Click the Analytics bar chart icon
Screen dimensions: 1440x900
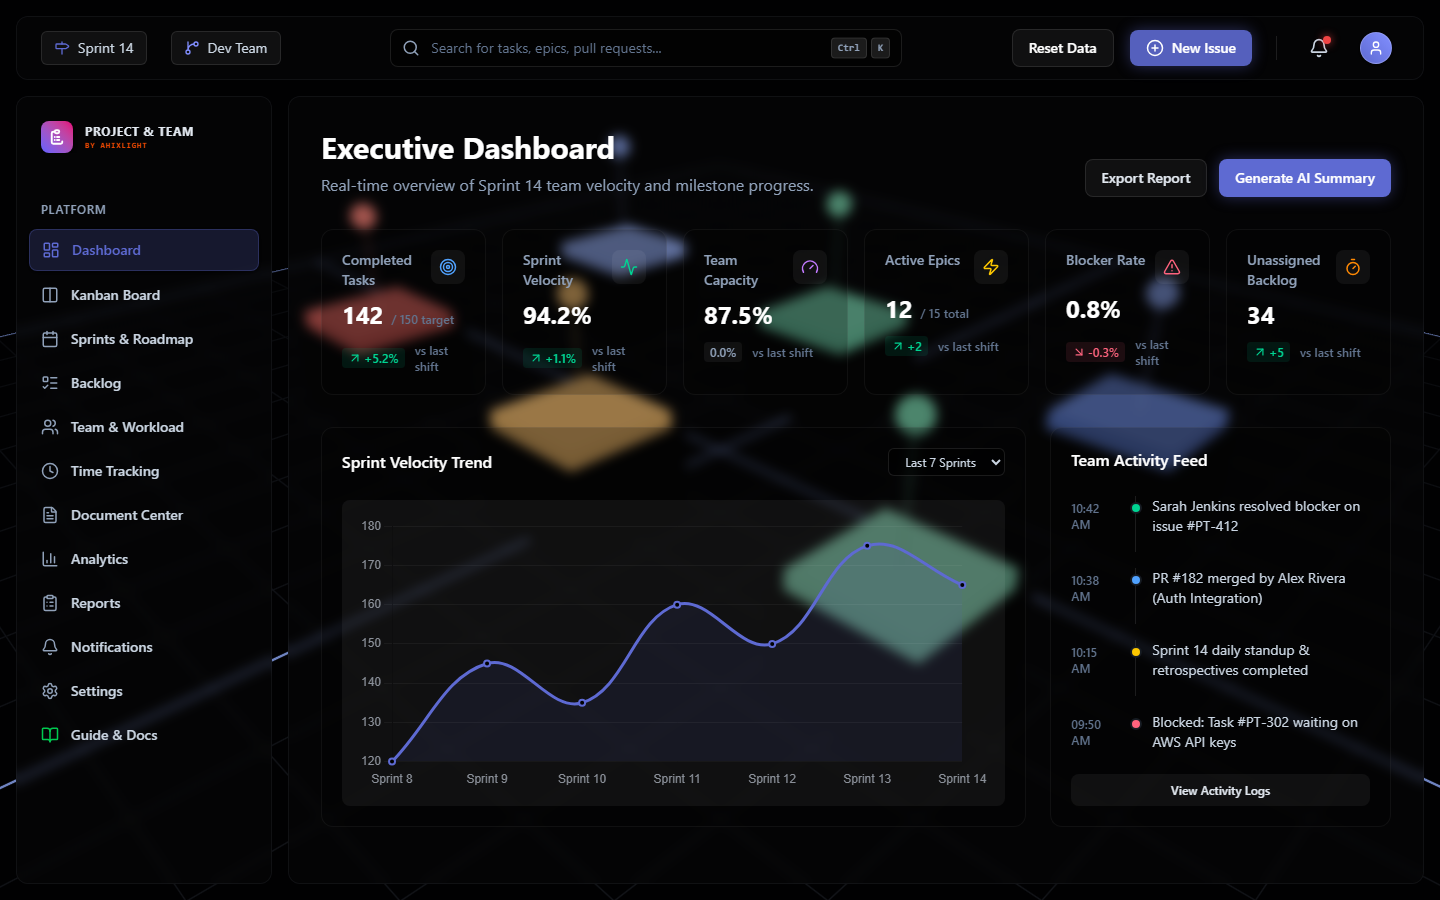click(50, 559)
